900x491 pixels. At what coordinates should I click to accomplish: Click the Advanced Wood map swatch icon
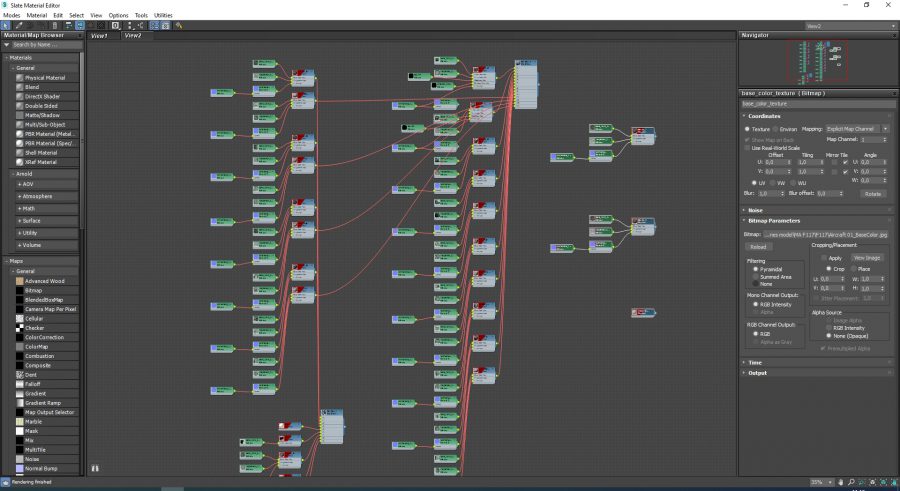tap(20, 281)
